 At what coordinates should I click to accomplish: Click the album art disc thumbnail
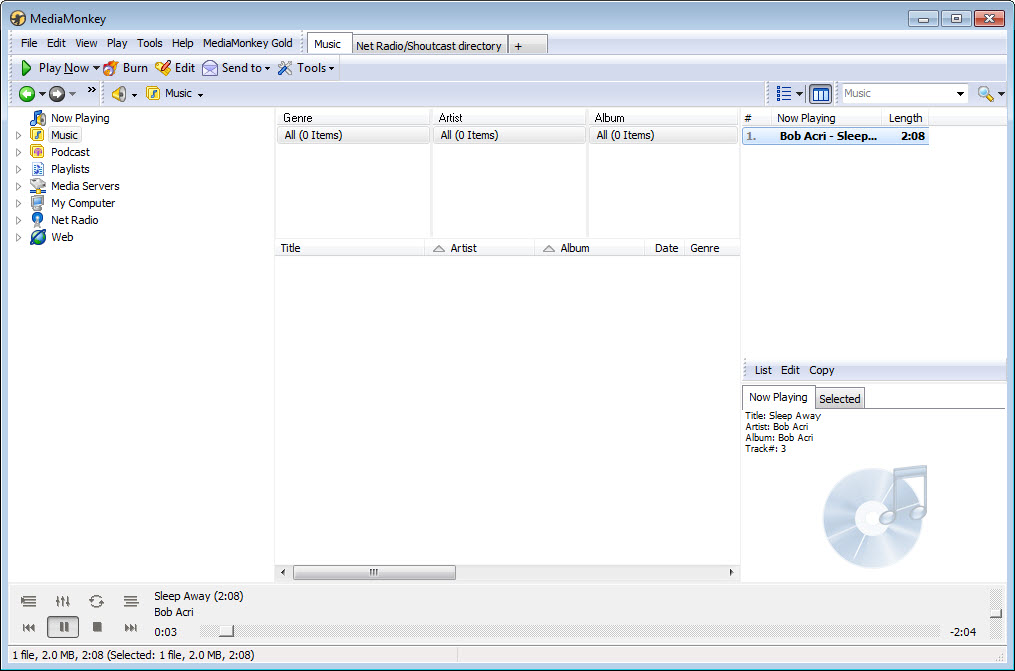[x=875, y=516]
